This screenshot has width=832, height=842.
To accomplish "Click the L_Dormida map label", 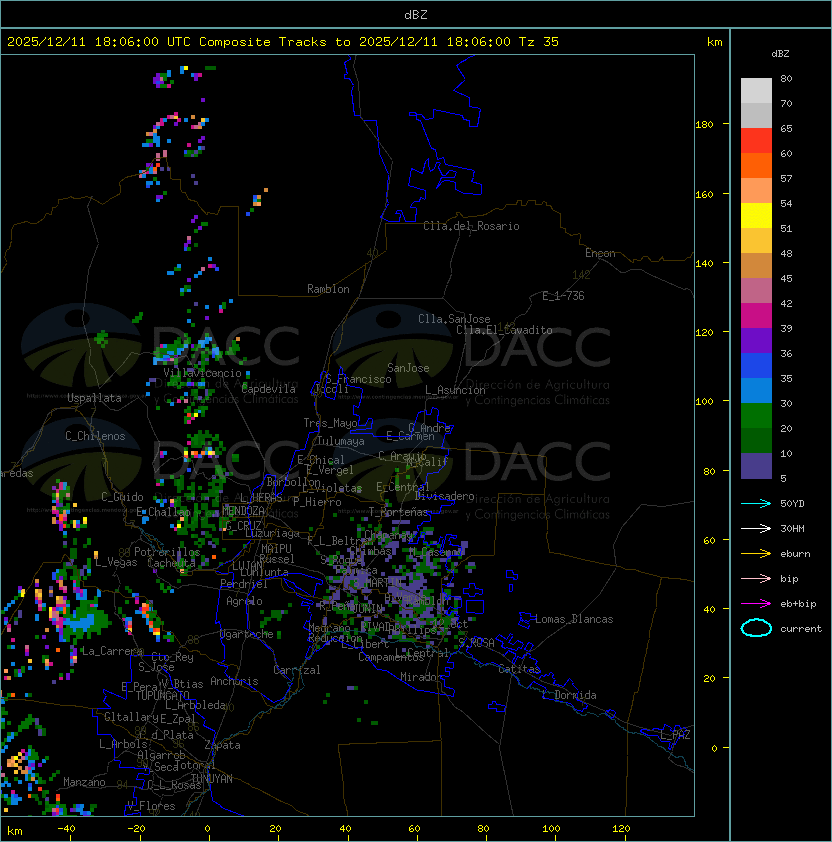I will (x=569, y=695).
